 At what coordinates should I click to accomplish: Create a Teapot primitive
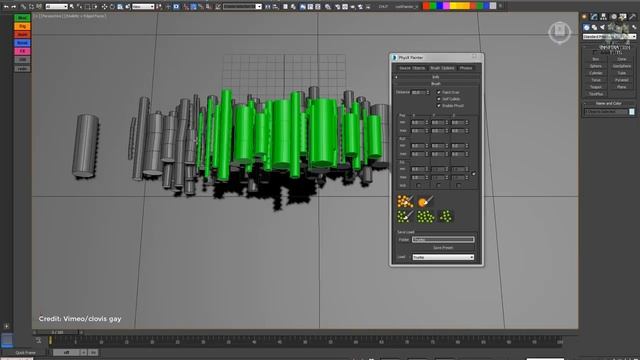[596, 87]
